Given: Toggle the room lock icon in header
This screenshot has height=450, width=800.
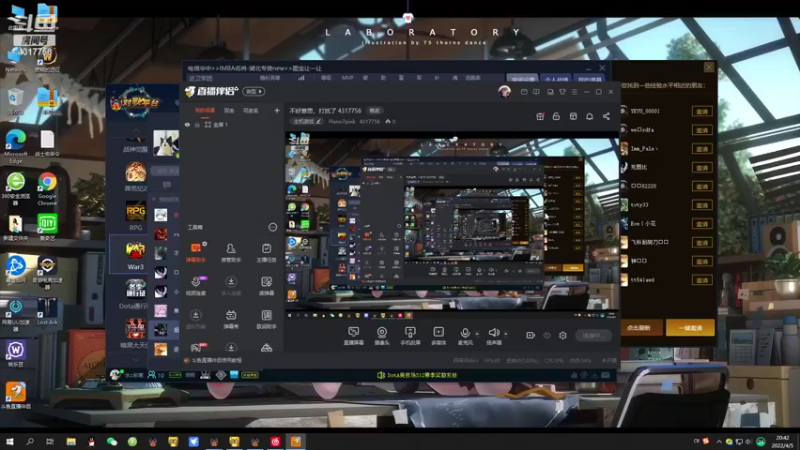Looking at the screenshot, I should click(x=556, y=116).
